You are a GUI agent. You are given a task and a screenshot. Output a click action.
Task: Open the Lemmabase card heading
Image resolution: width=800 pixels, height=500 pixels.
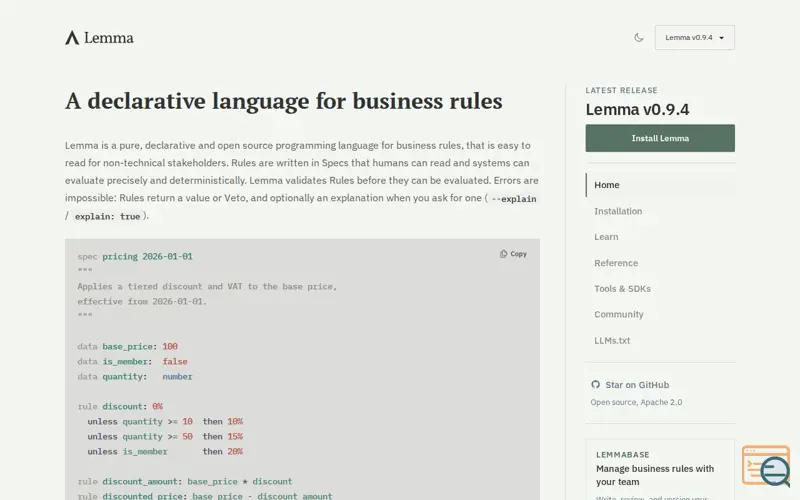pos(655,475)
